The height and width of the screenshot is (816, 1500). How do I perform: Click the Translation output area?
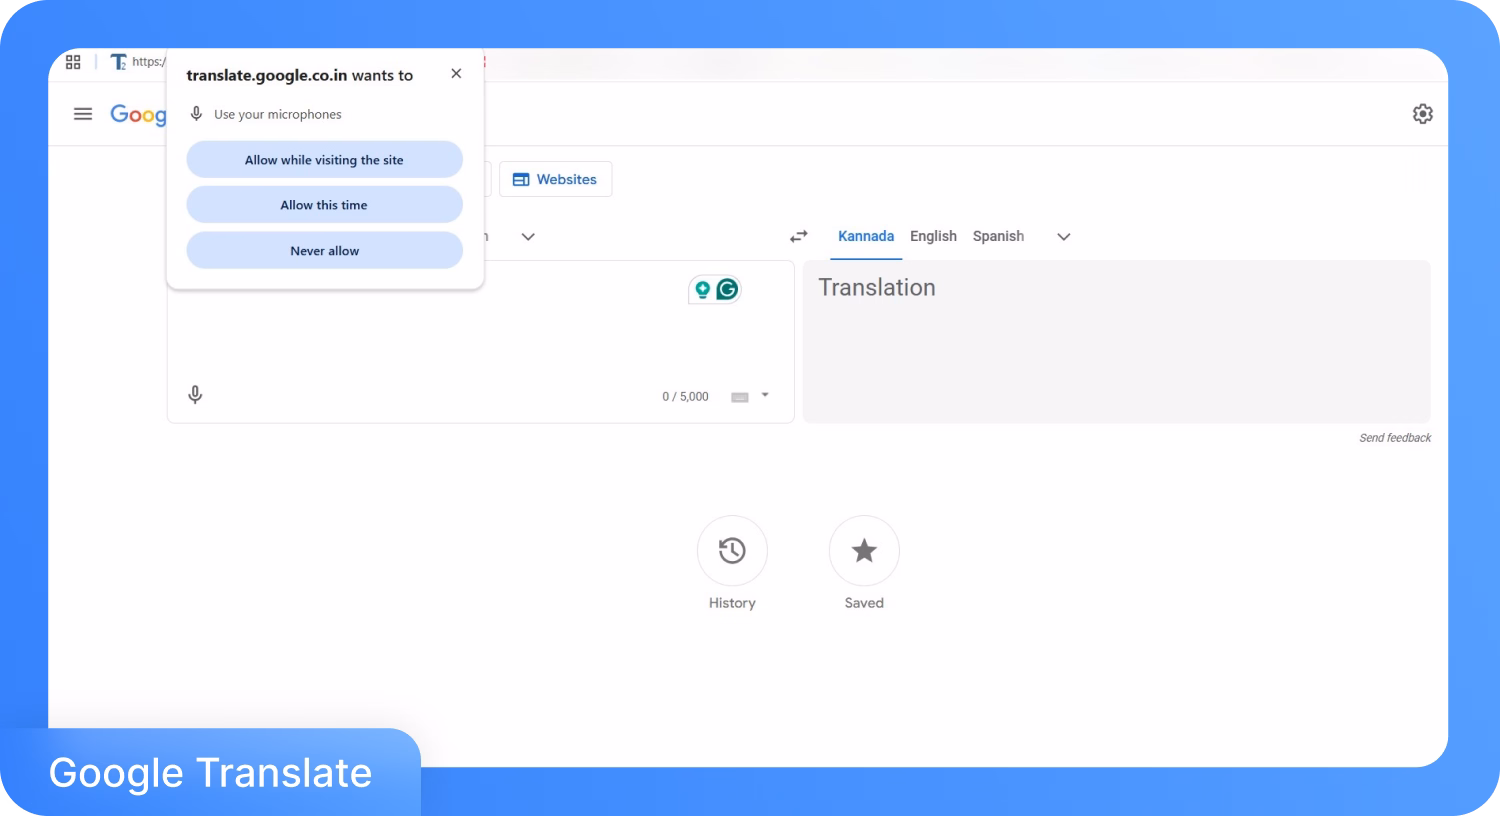pos(1116,342)
